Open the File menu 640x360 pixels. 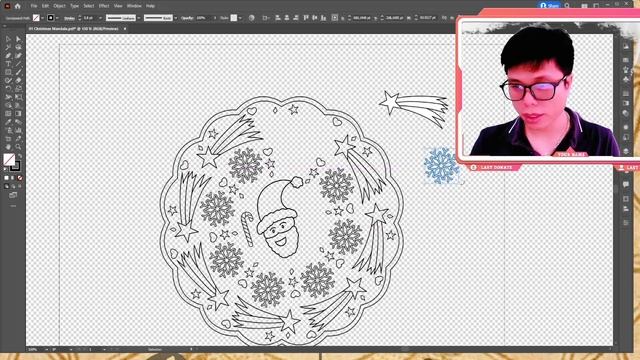click(x=34, y=6)
